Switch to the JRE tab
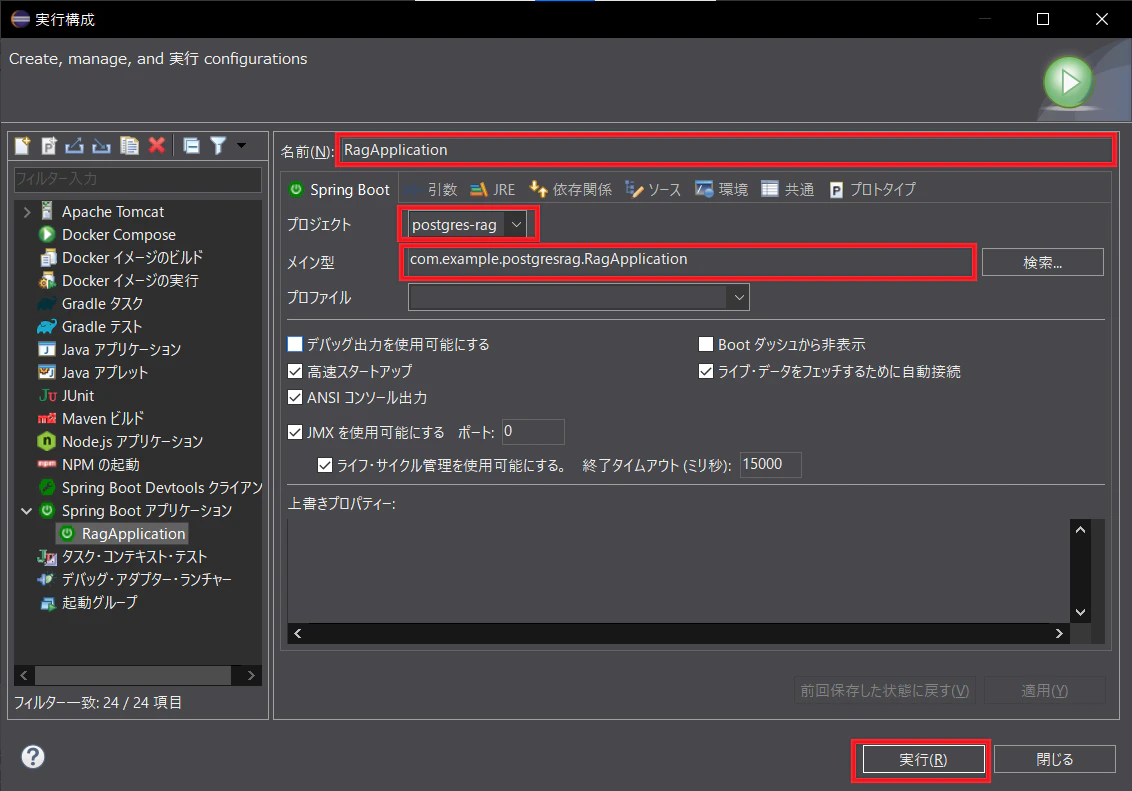 pyautogui.click(x=493, y=190)
